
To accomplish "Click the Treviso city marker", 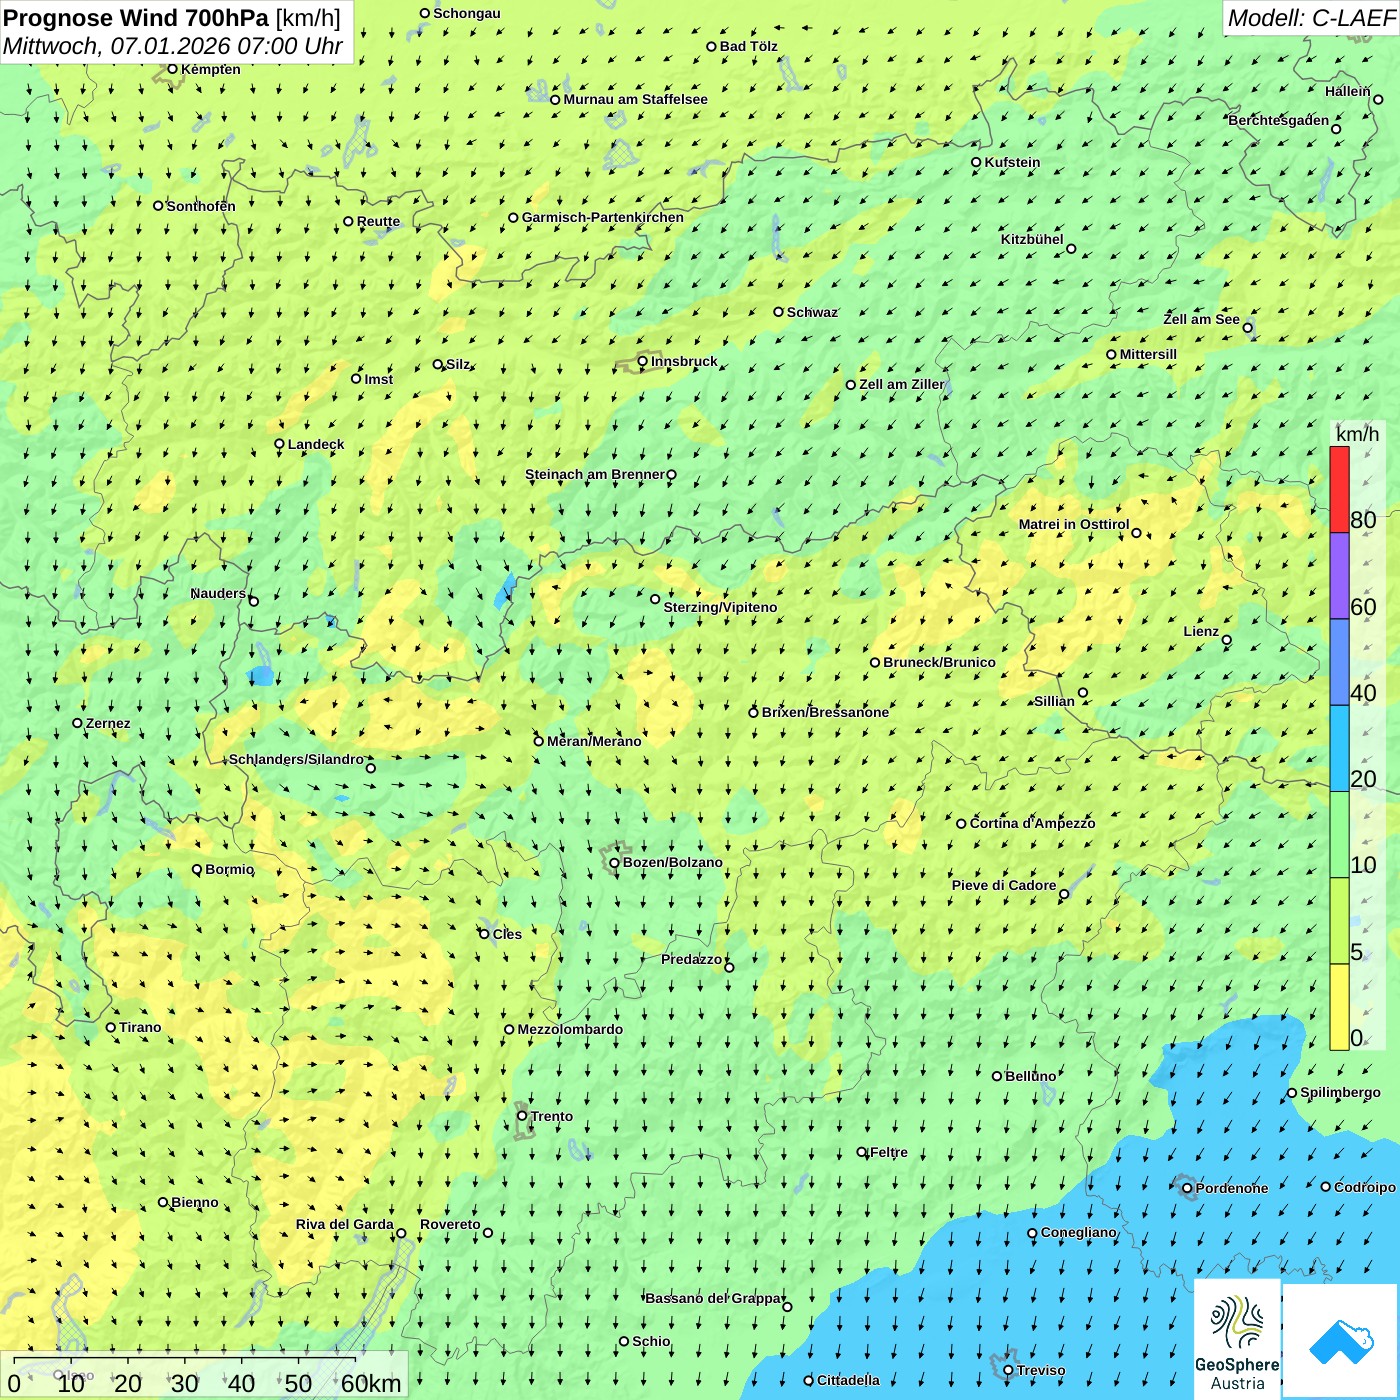I will pos(1008,1370).
